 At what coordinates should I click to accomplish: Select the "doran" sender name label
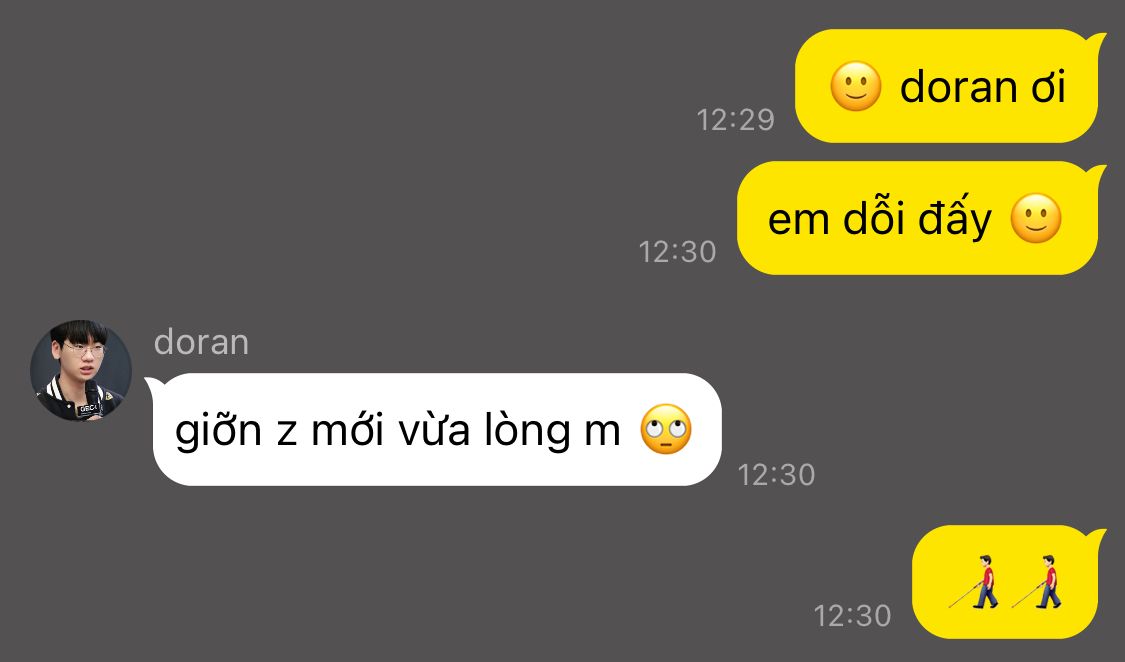[201, 342]
